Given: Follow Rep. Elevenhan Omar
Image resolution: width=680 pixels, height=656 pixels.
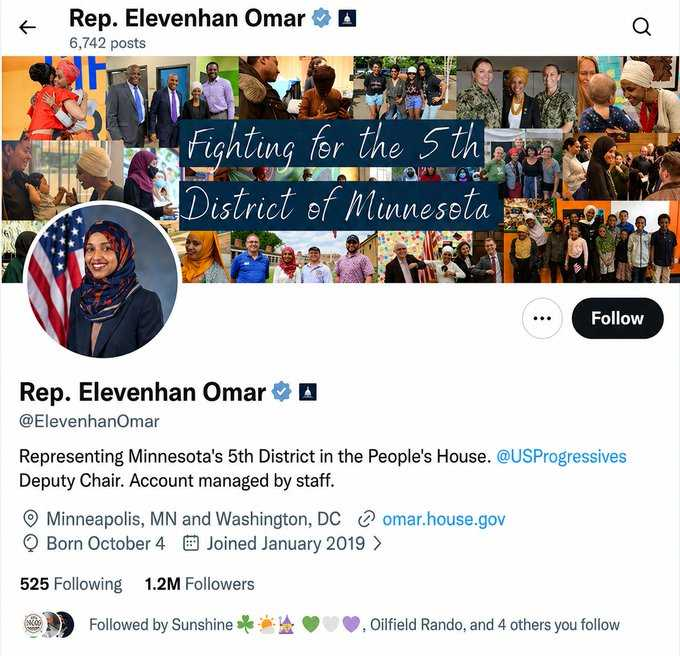Looking at the screenshot, I should point(618,318).
